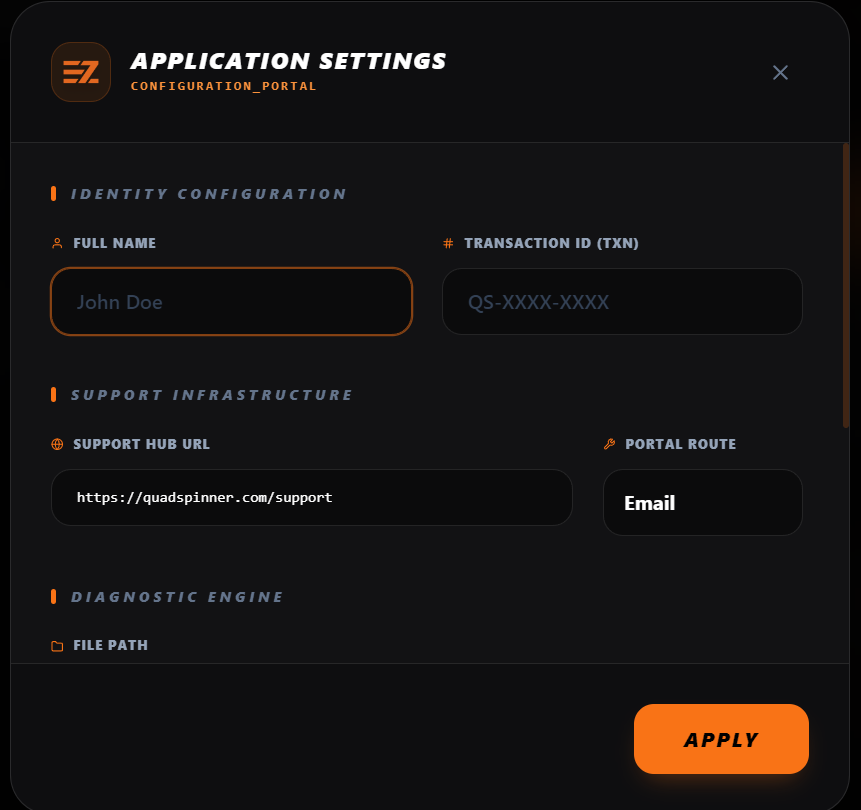Close the Application Settings dialog

(x=780, y=72)
